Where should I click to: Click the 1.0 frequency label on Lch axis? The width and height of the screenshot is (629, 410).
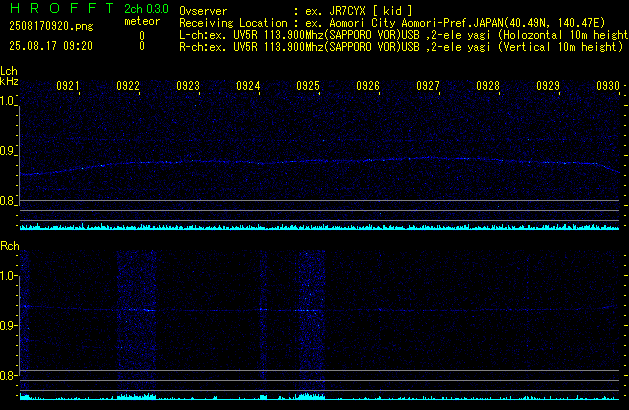pyautogui.click(x=7, y=101)
